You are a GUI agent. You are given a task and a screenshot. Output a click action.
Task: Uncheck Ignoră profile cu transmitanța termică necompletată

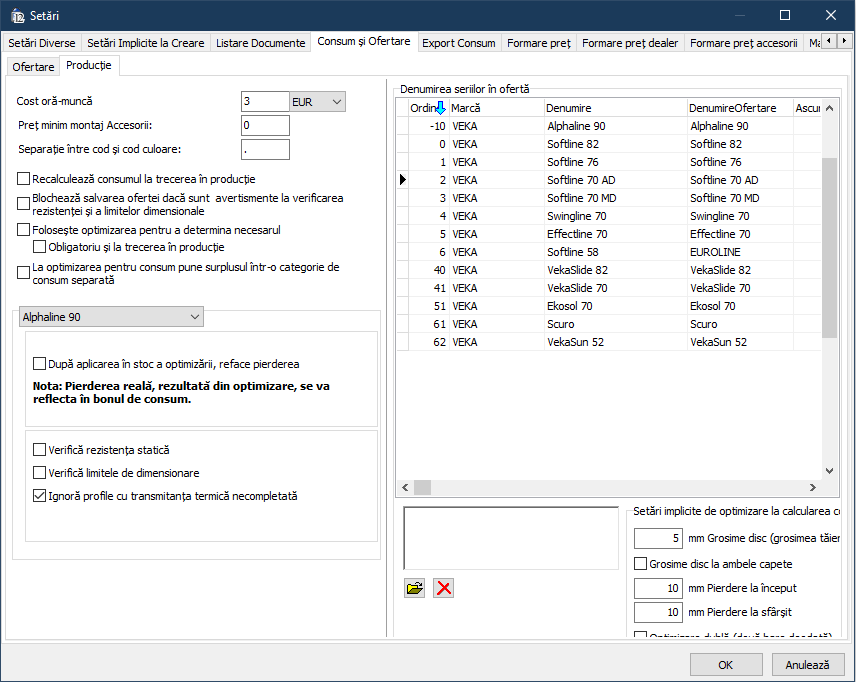pyautogui.click(x=40, y=496)
